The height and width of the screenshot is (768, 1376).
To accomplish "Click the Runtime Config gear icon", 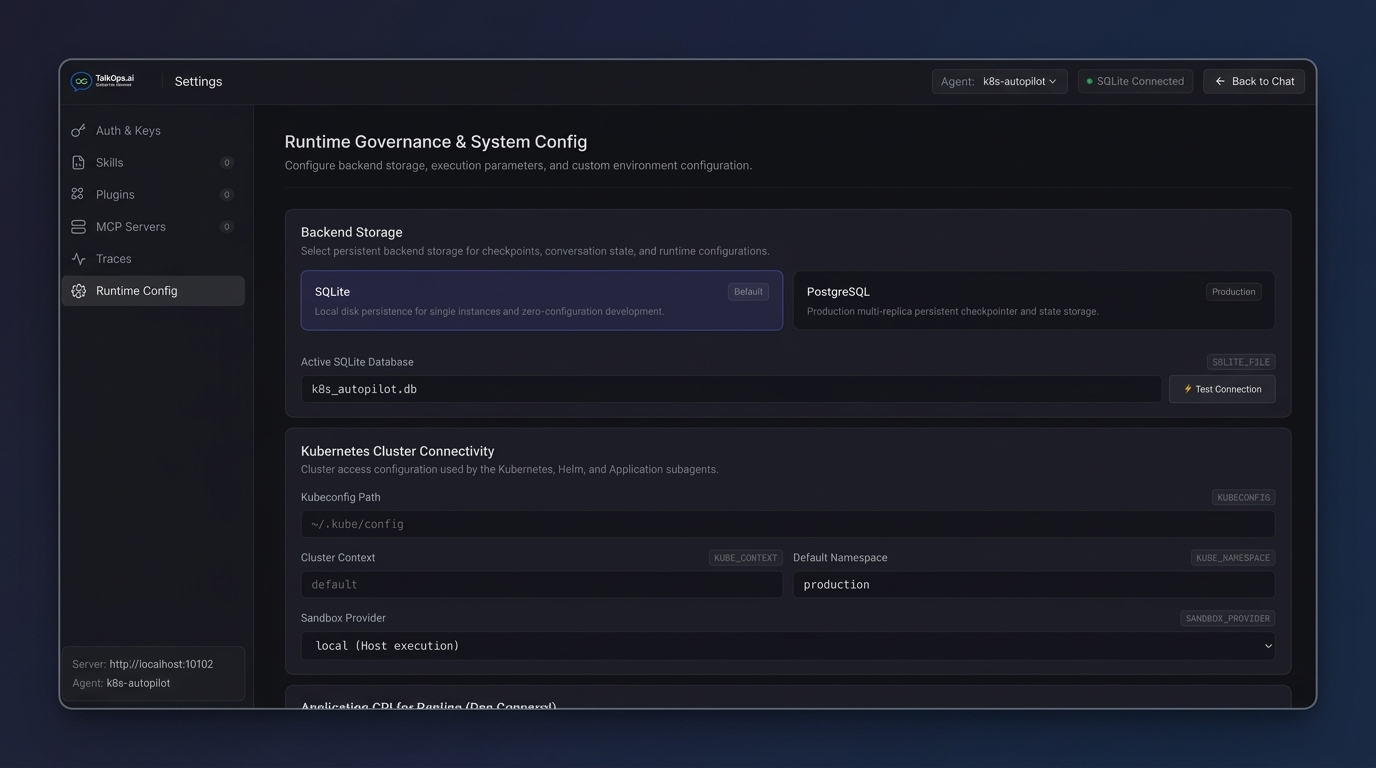I will point(78,291).
